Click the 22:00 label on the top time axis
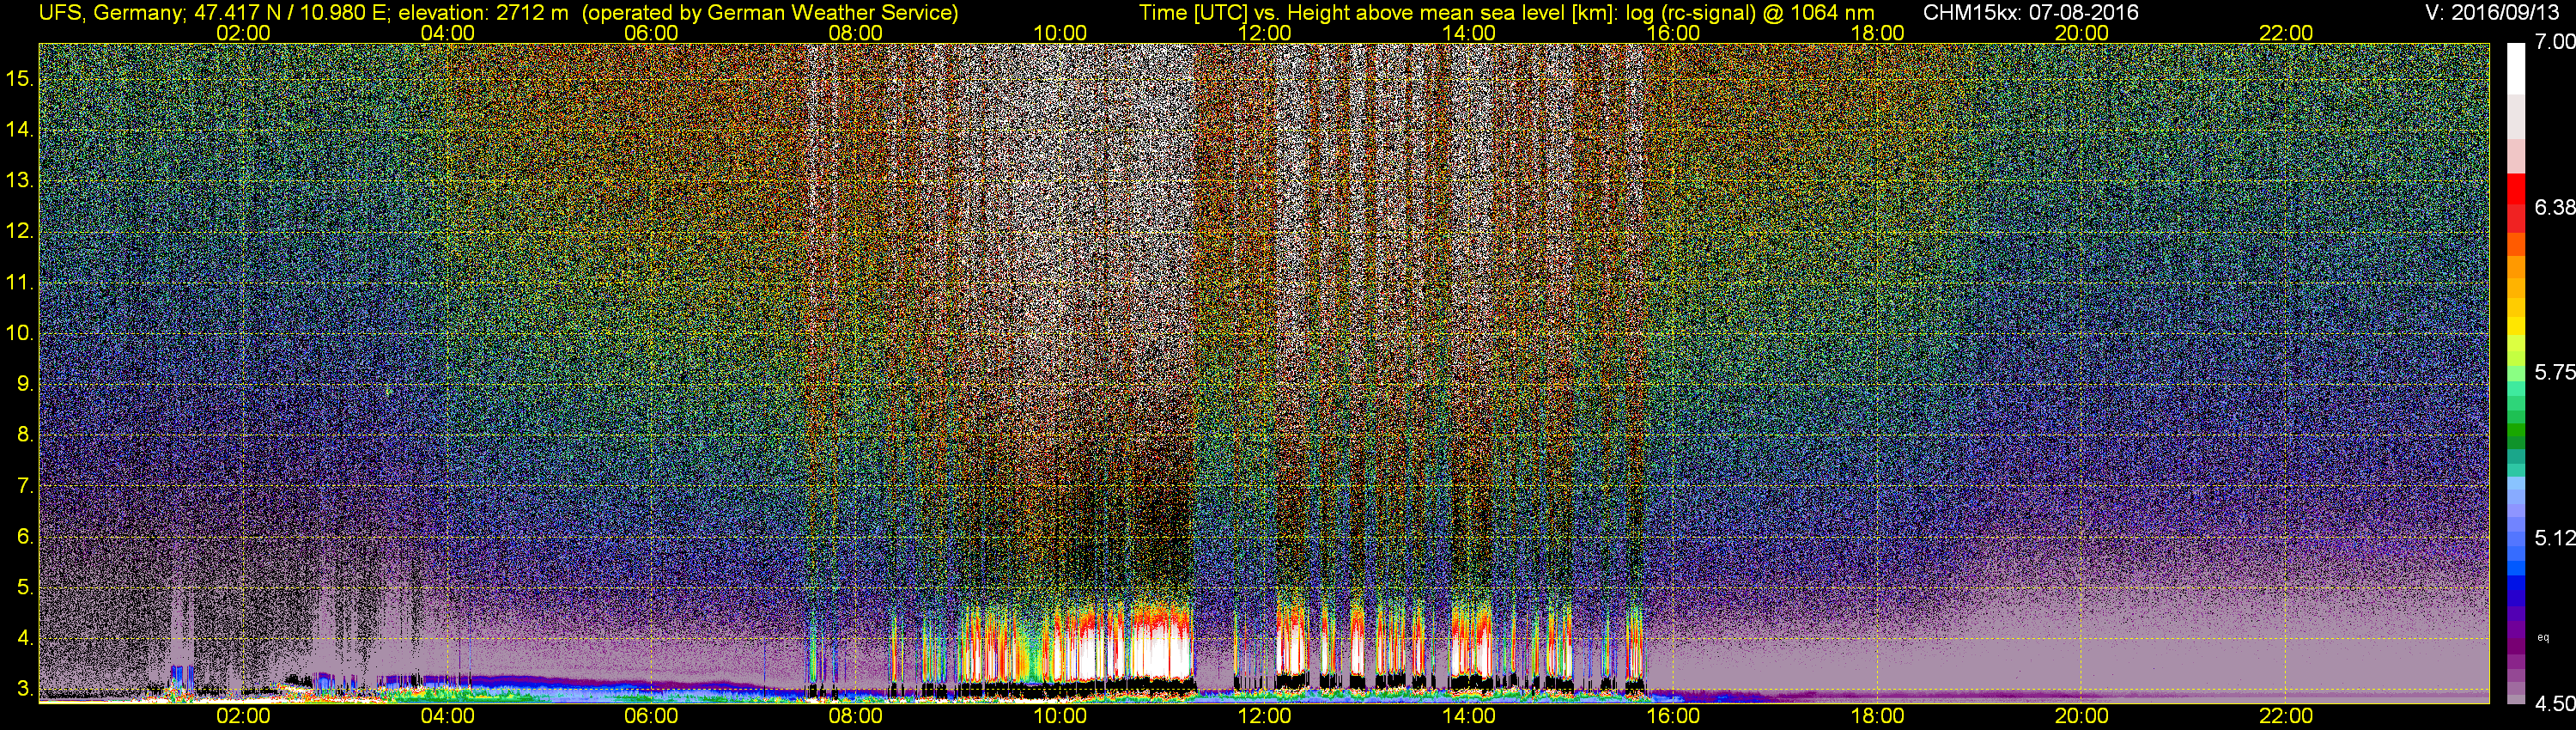This screenshot has width=2576, height=730. pyautogui.click(x=2286, y=33)
